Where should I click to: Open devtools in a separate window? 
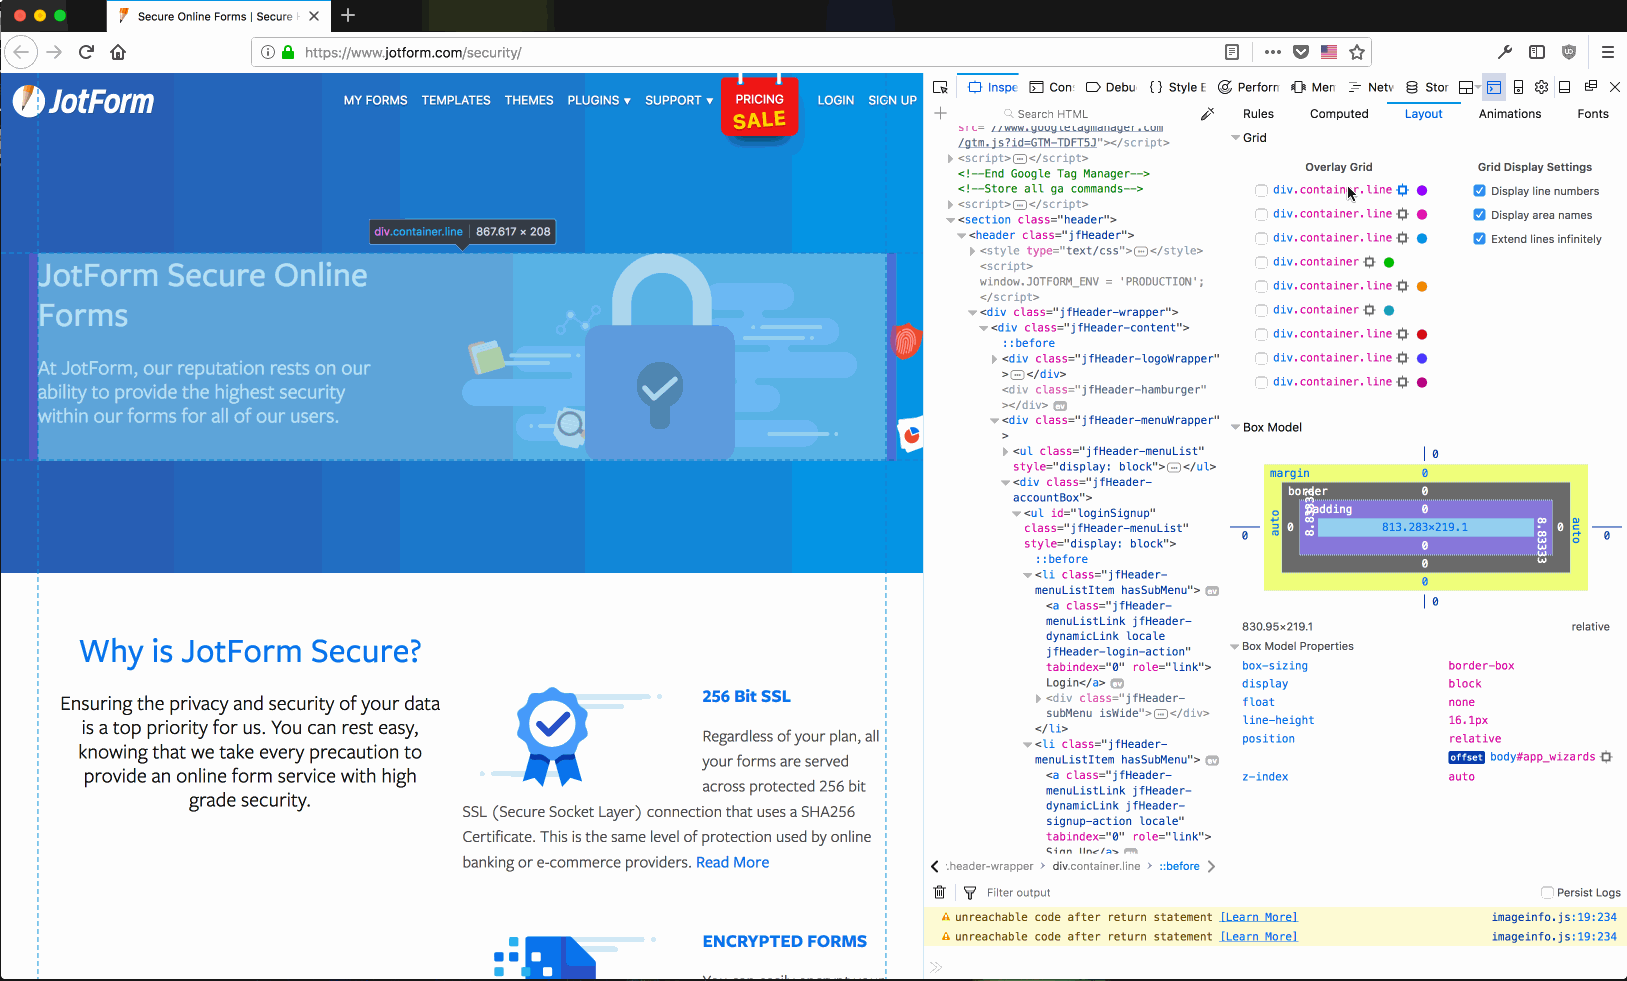[x=1591, y=87]
